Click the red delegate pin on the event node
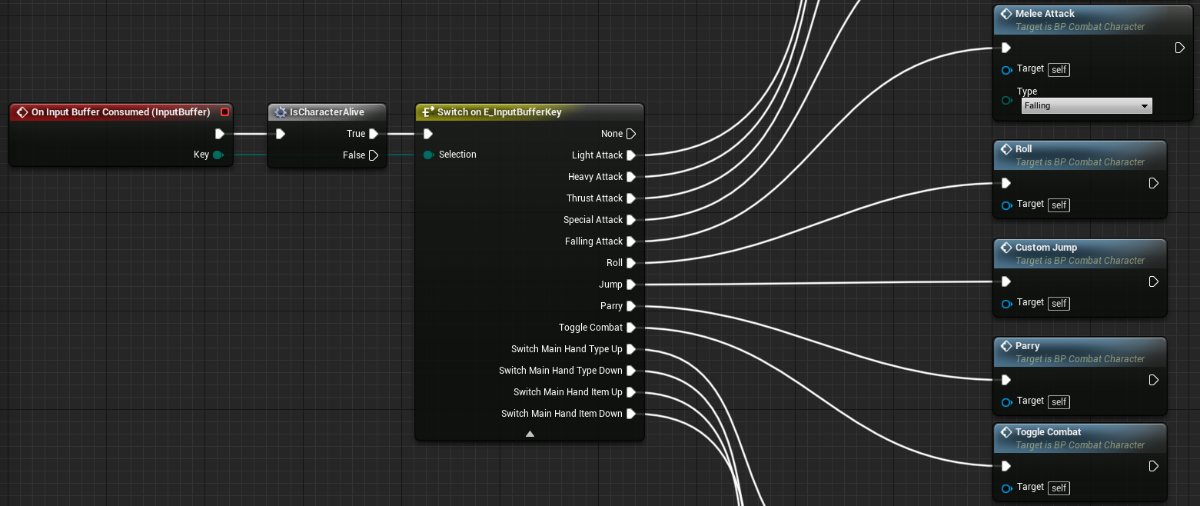The height and width of the screenshot is (506, 1200). (x=225, y=112)
